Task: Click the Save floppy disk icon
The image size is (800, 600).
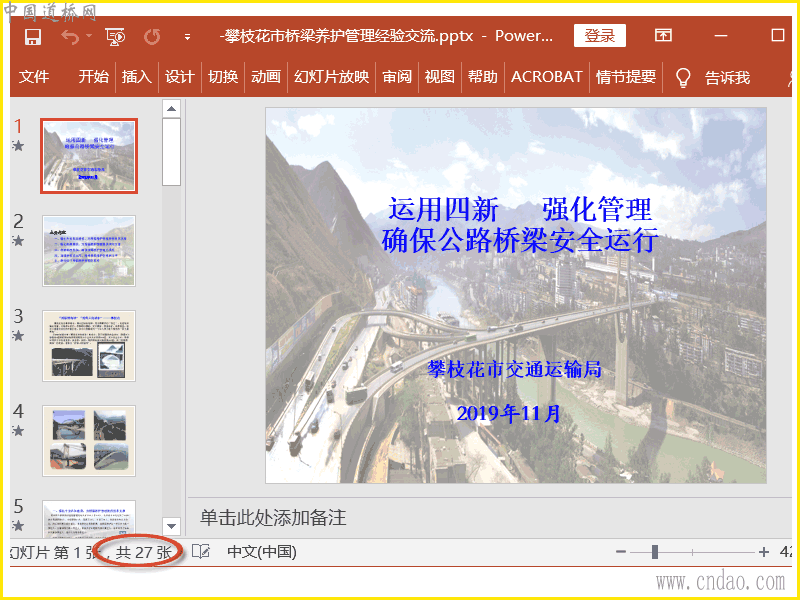Action: click(x=33, y=37)
